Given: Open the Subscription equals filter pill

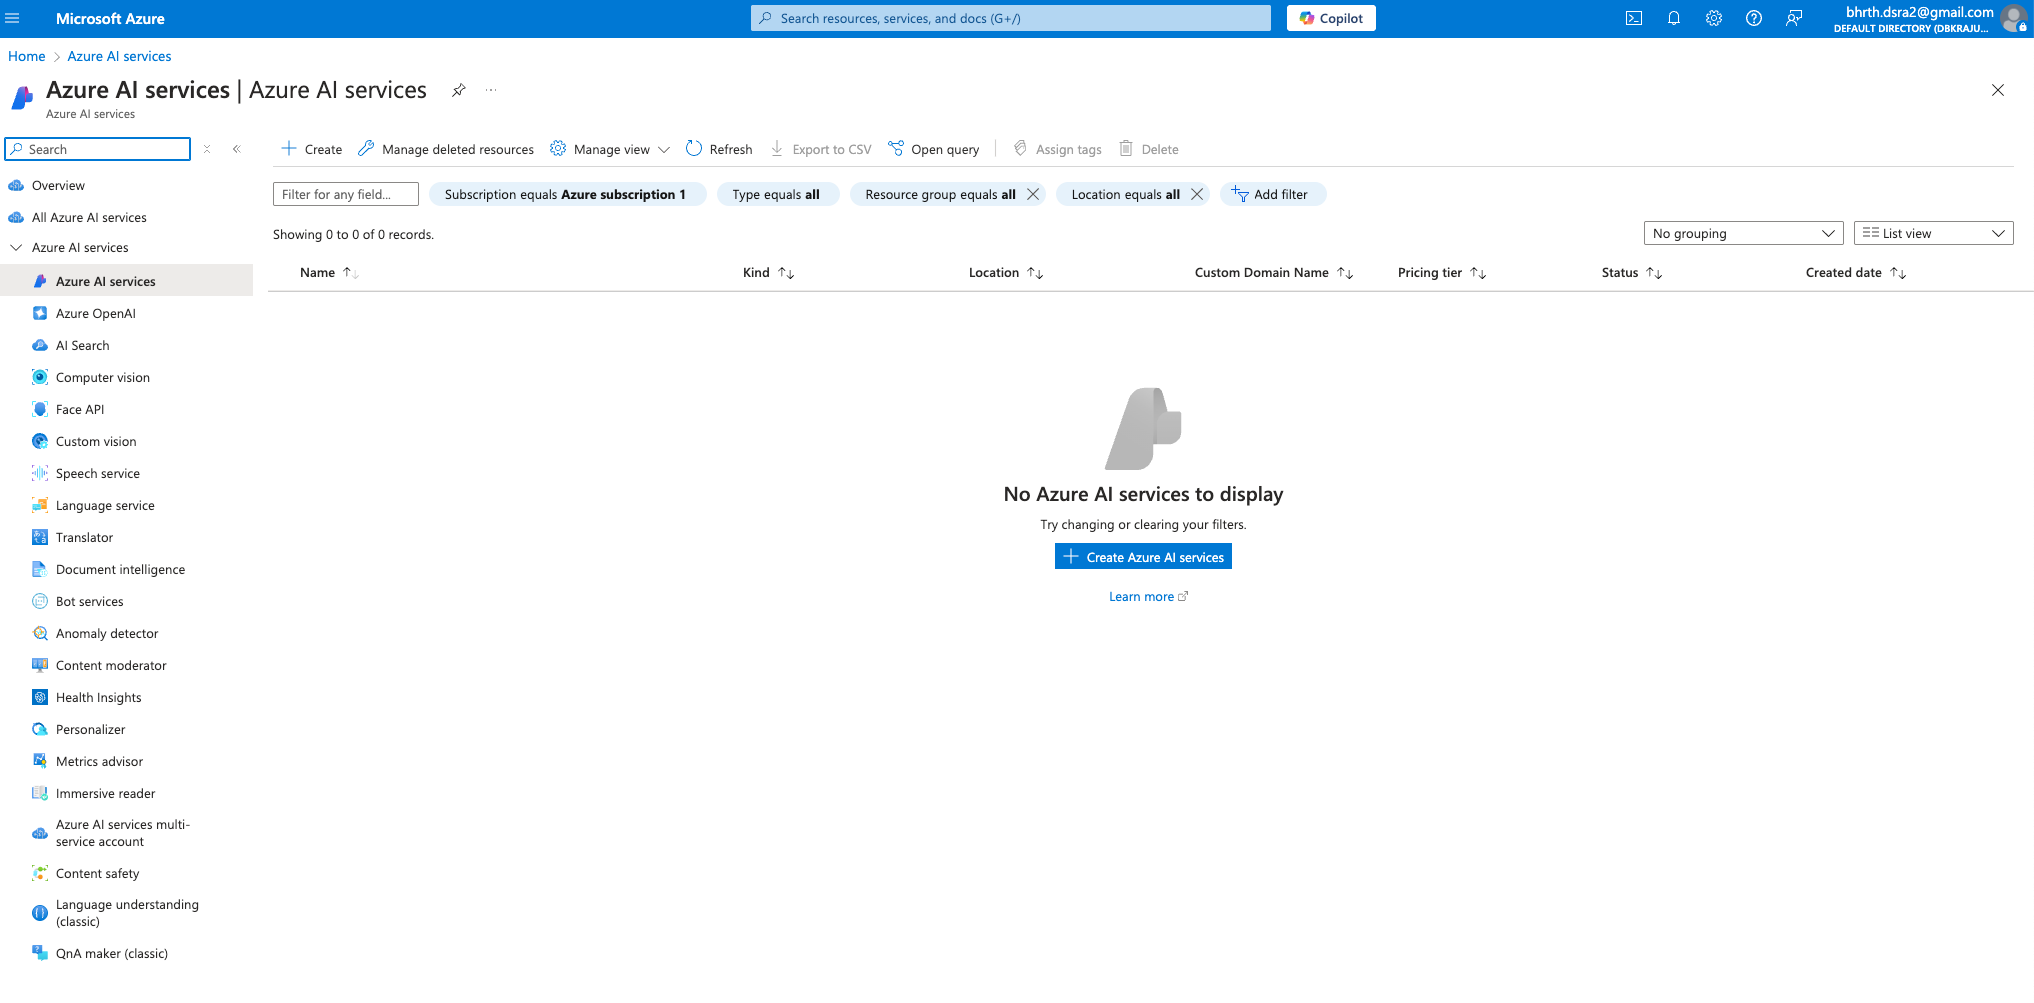Looking at the screenshot, I should 567,194.
